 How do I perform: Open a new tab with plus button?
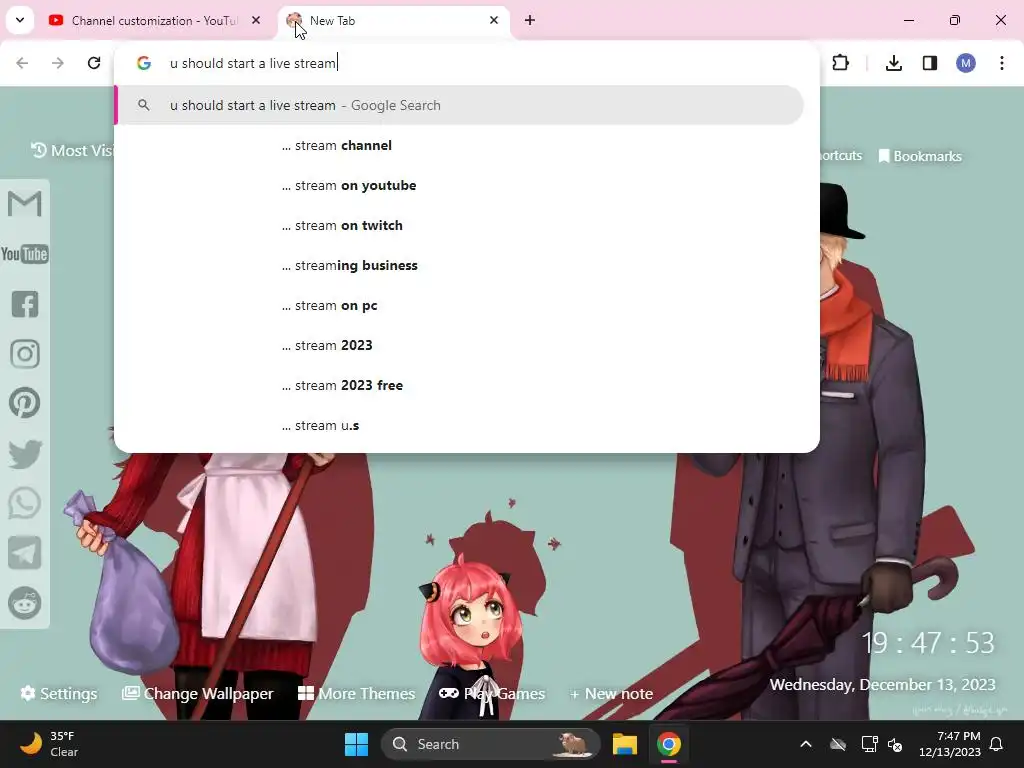tap(530, 20)
